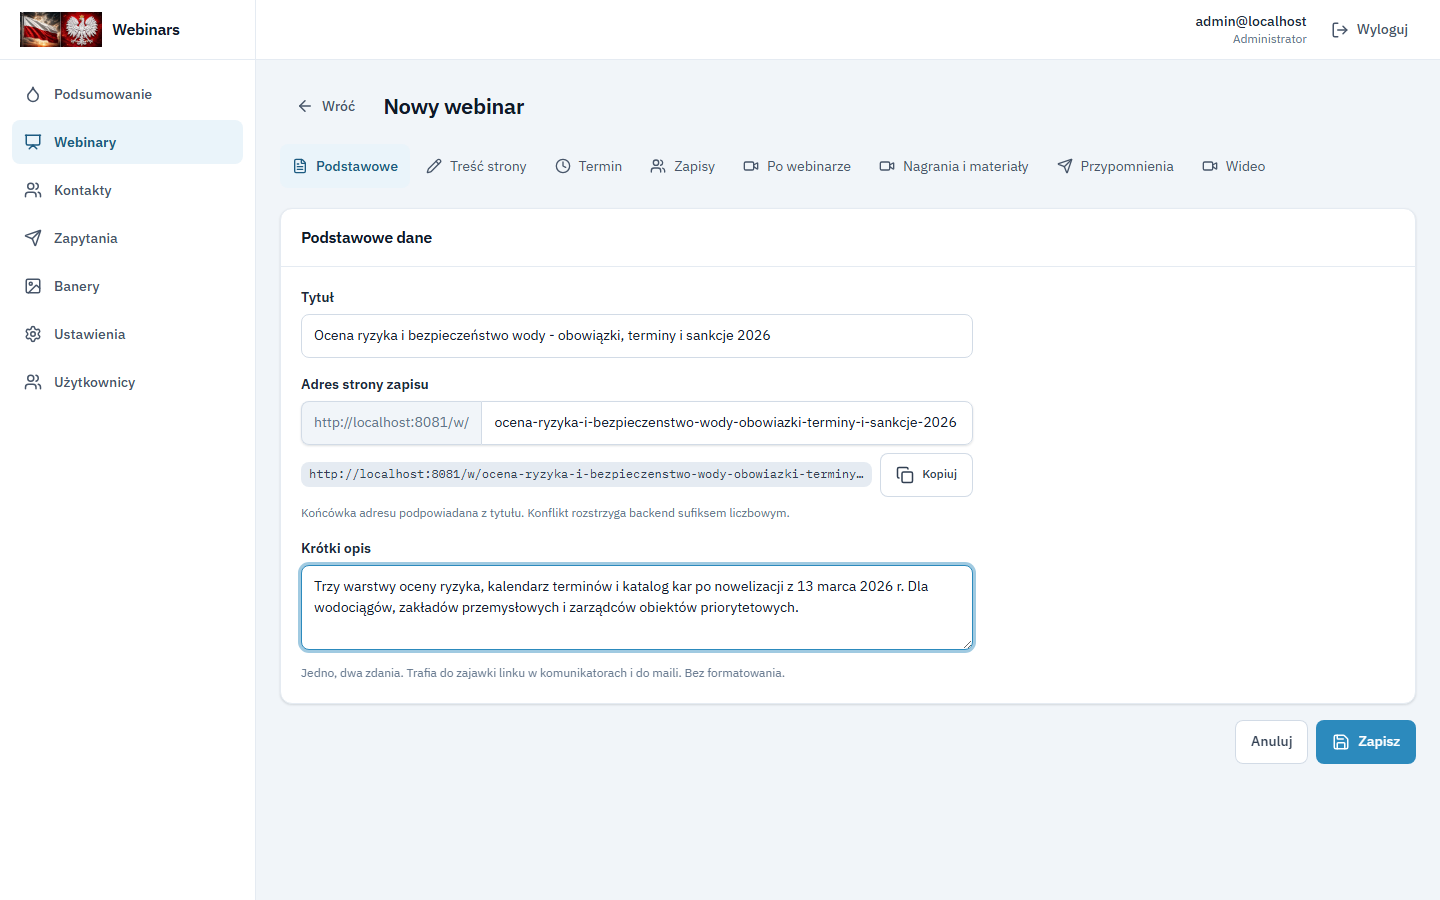Click the logout arrow icon beside Wyloguj
The image size is (1440, 900).
click(1340, 30)
